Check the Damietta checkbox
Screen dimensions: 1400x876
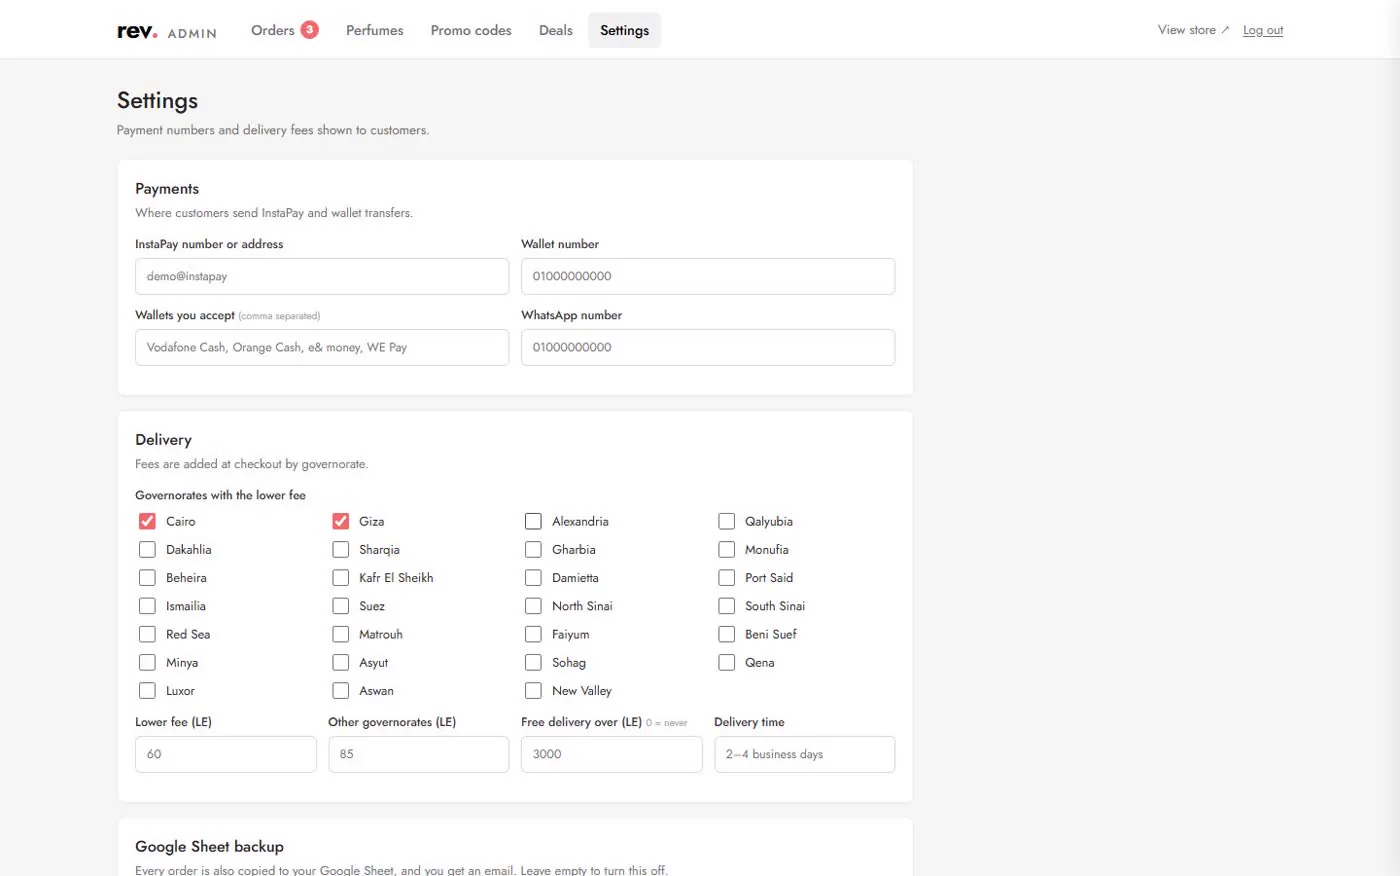click(533, 578)
